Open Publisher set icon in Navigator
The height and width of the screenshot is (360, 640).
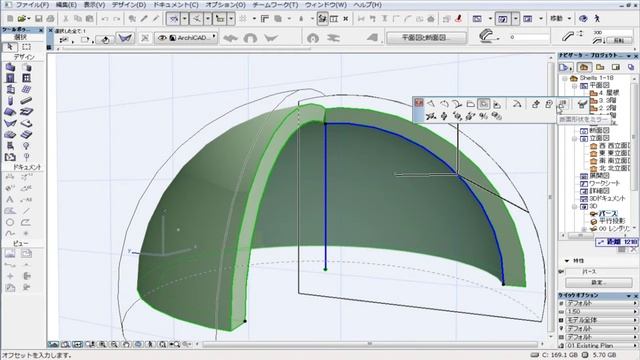coord(631,67)
